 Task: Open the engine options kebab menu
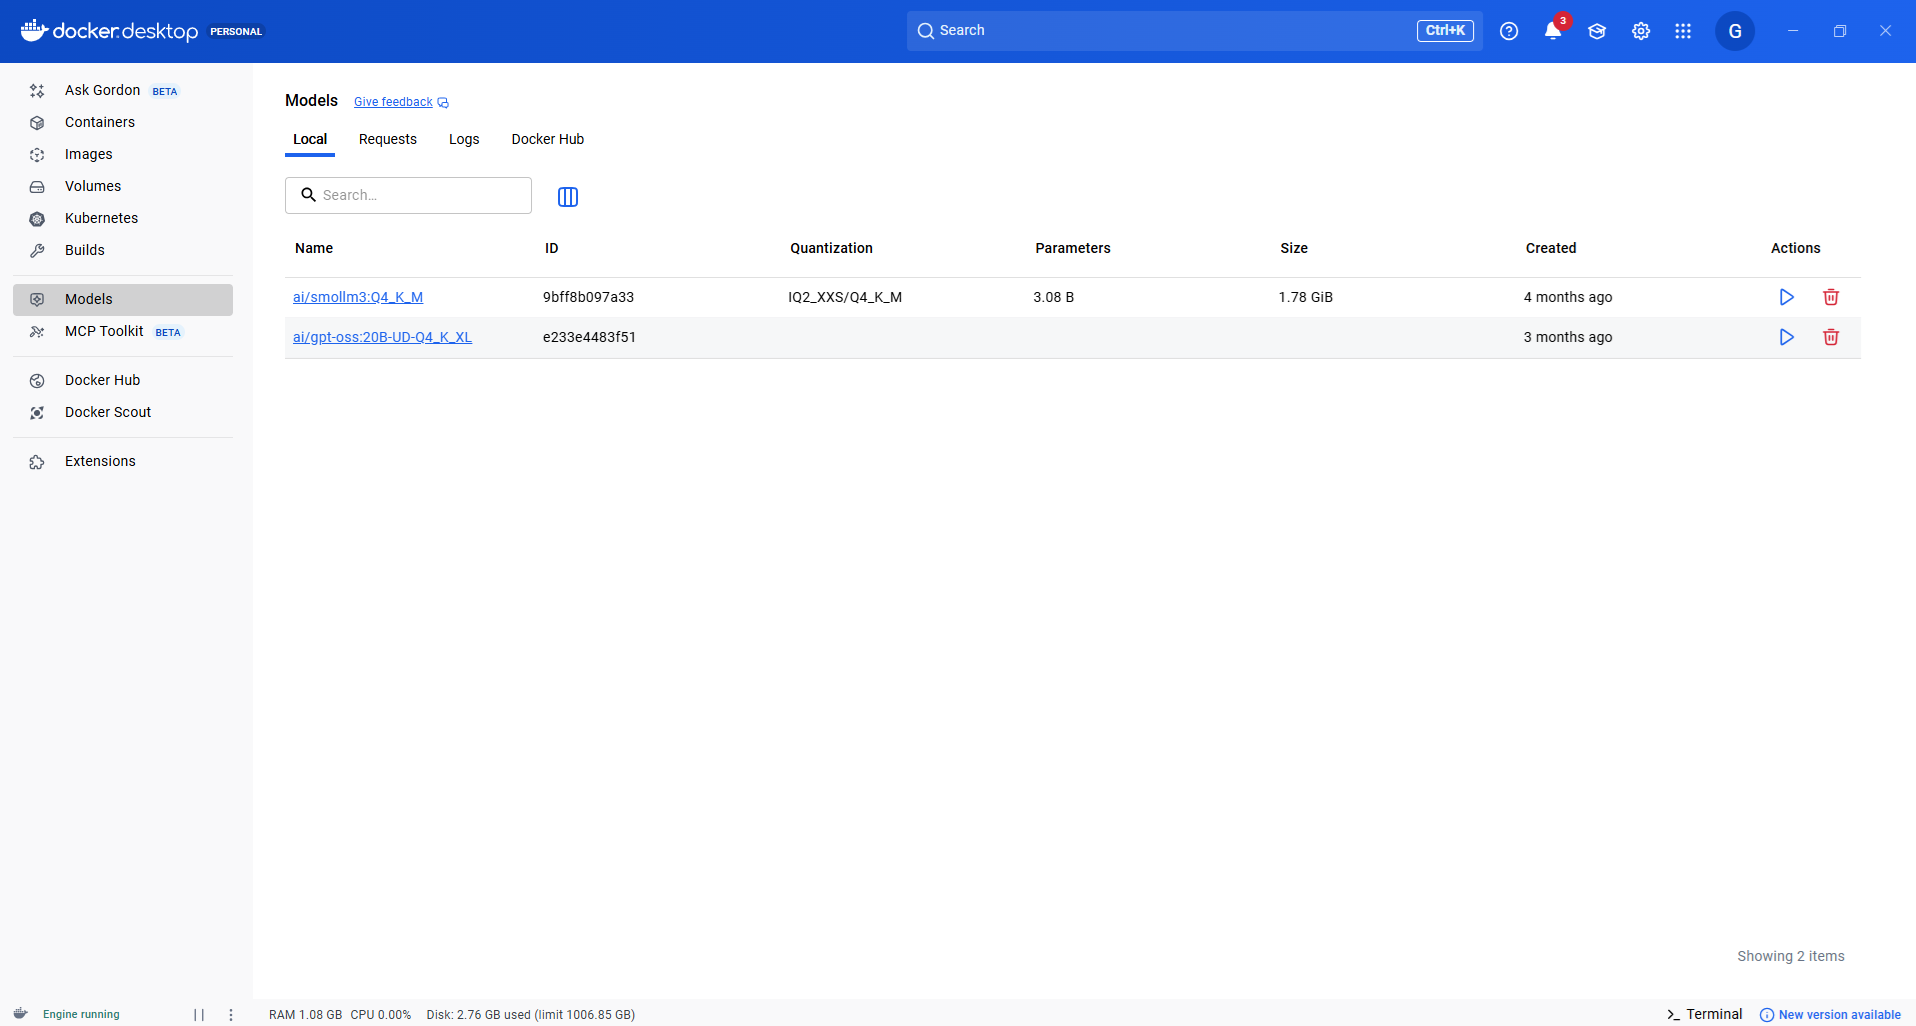coord(231,1015)
